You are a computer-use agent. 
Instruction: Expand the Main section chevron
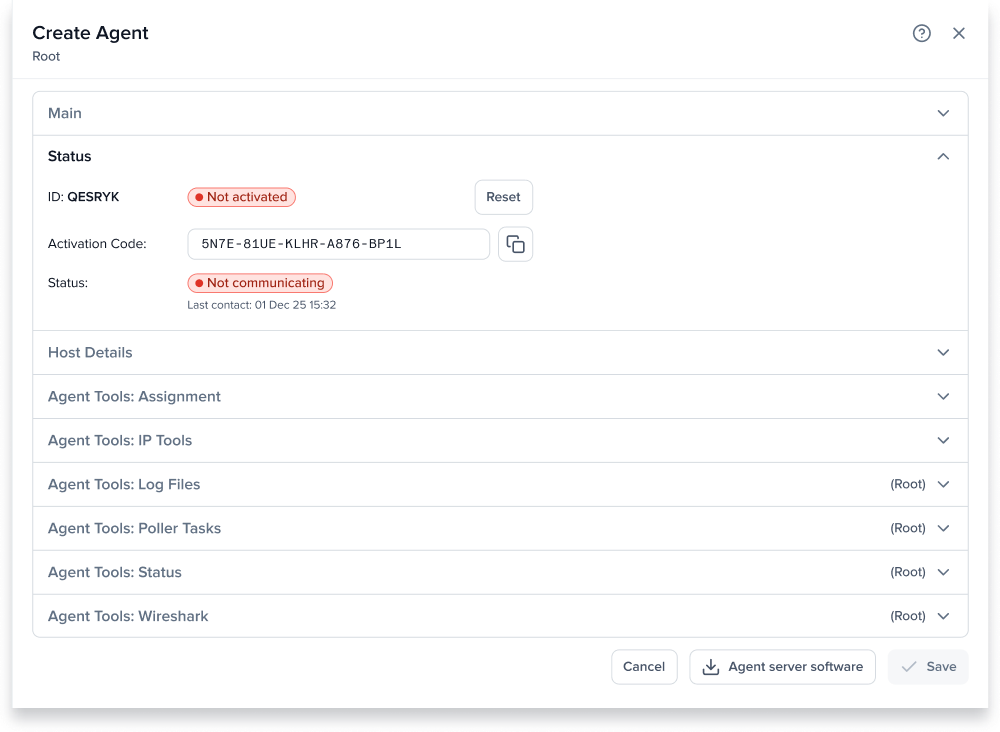(943, 113)
